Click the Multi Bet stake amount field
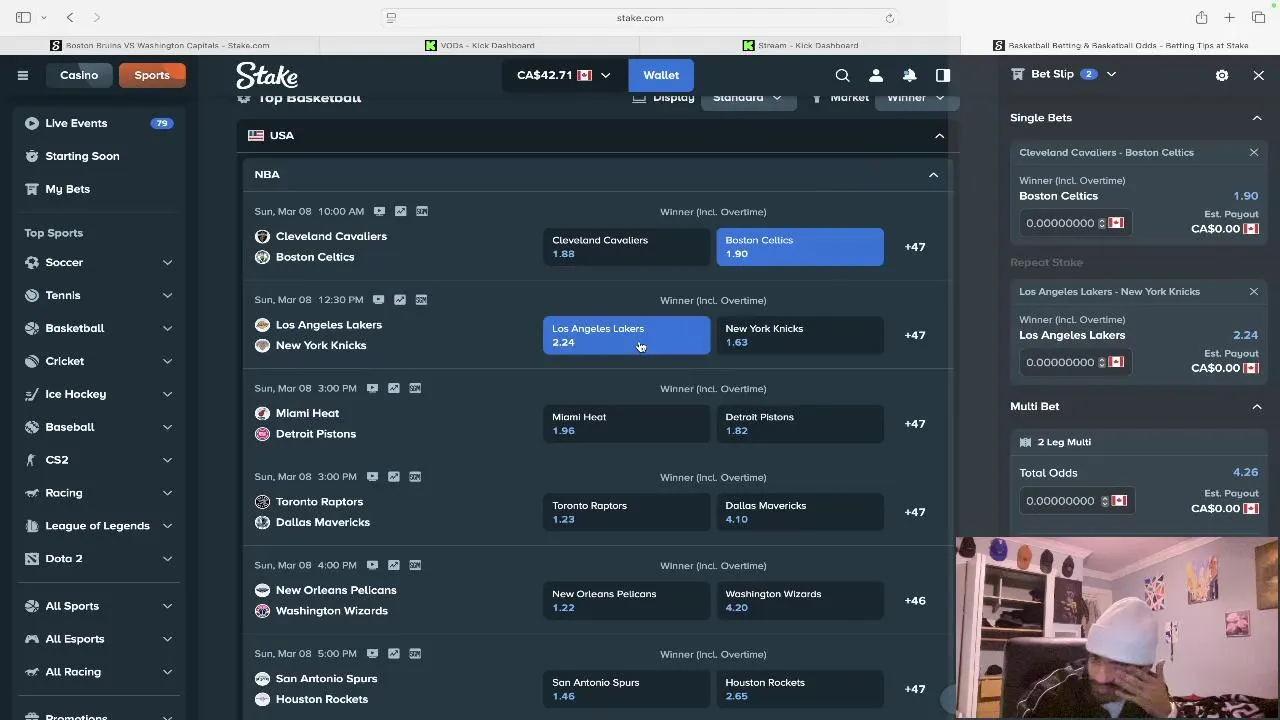The image size is (1280, 720). (x=1075, y=501)
